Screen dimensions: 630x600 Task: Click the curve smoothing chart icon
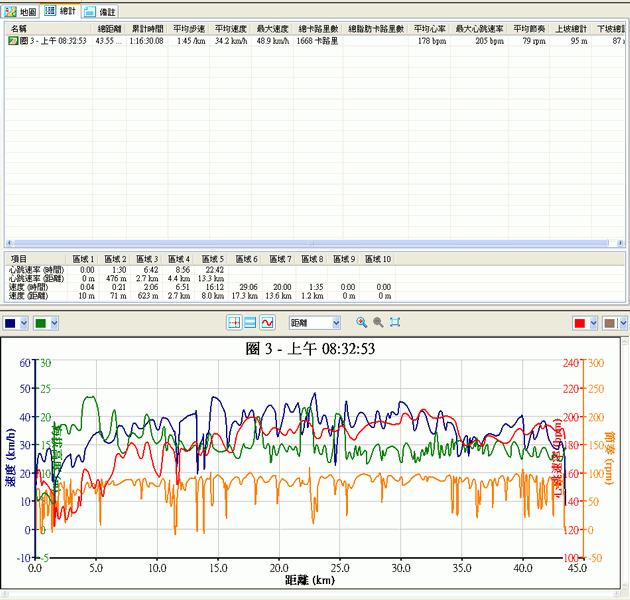tap(268, 323)
